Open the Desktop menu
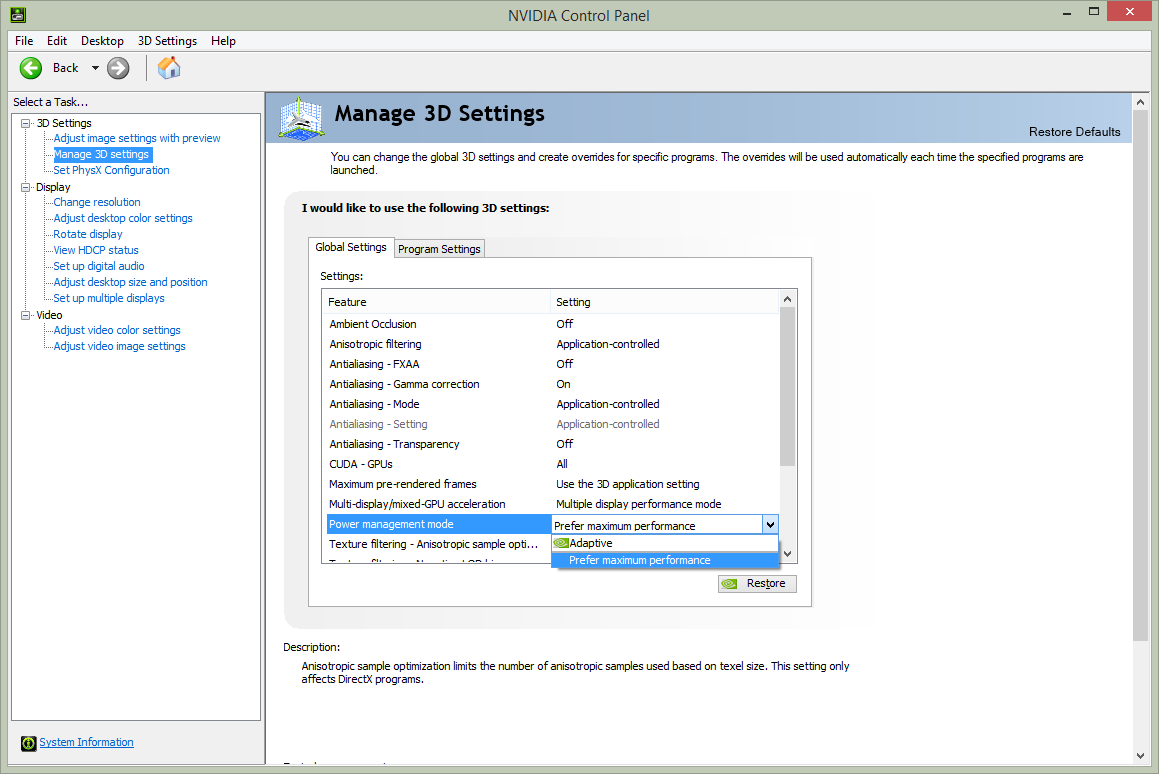 102,41
